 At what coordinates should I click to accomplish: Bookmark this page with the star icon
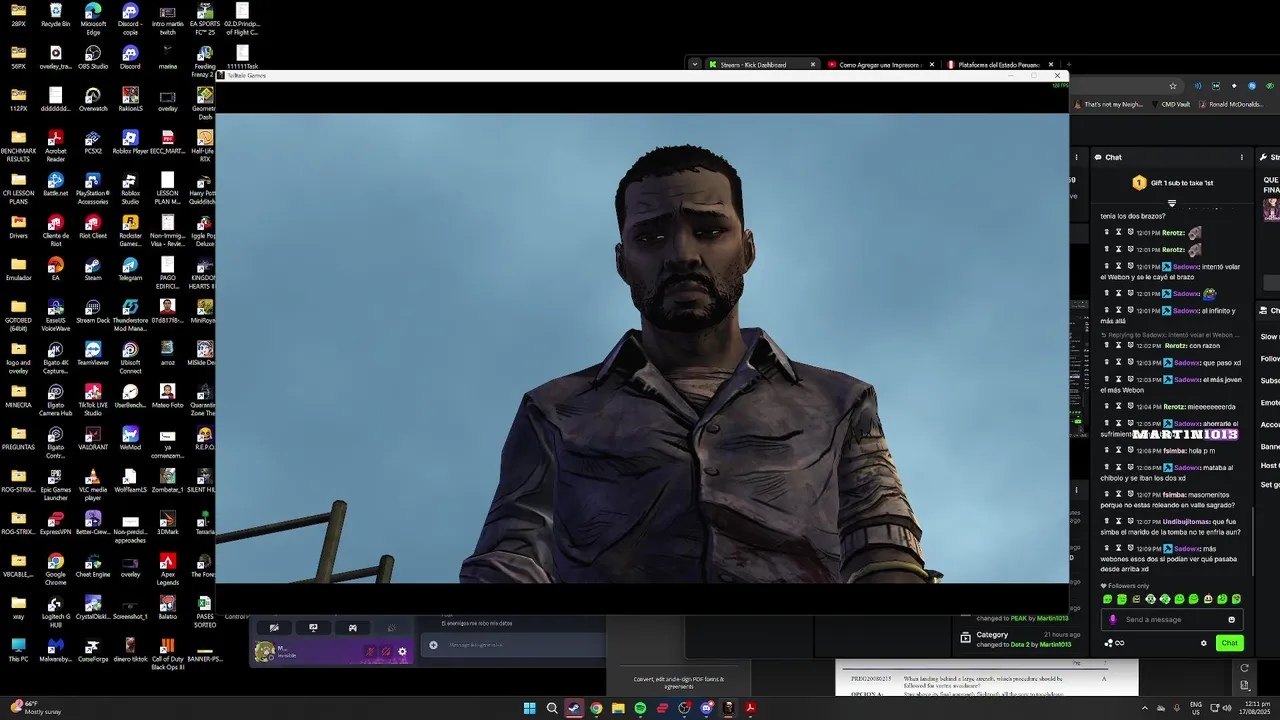tap(1173, 86)
